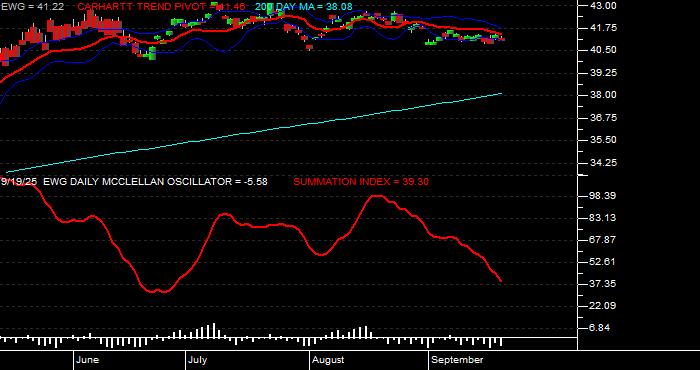Click the 41.75 price axis value
The height and width of the screenshot is (370, 700).
click(604, 28)
